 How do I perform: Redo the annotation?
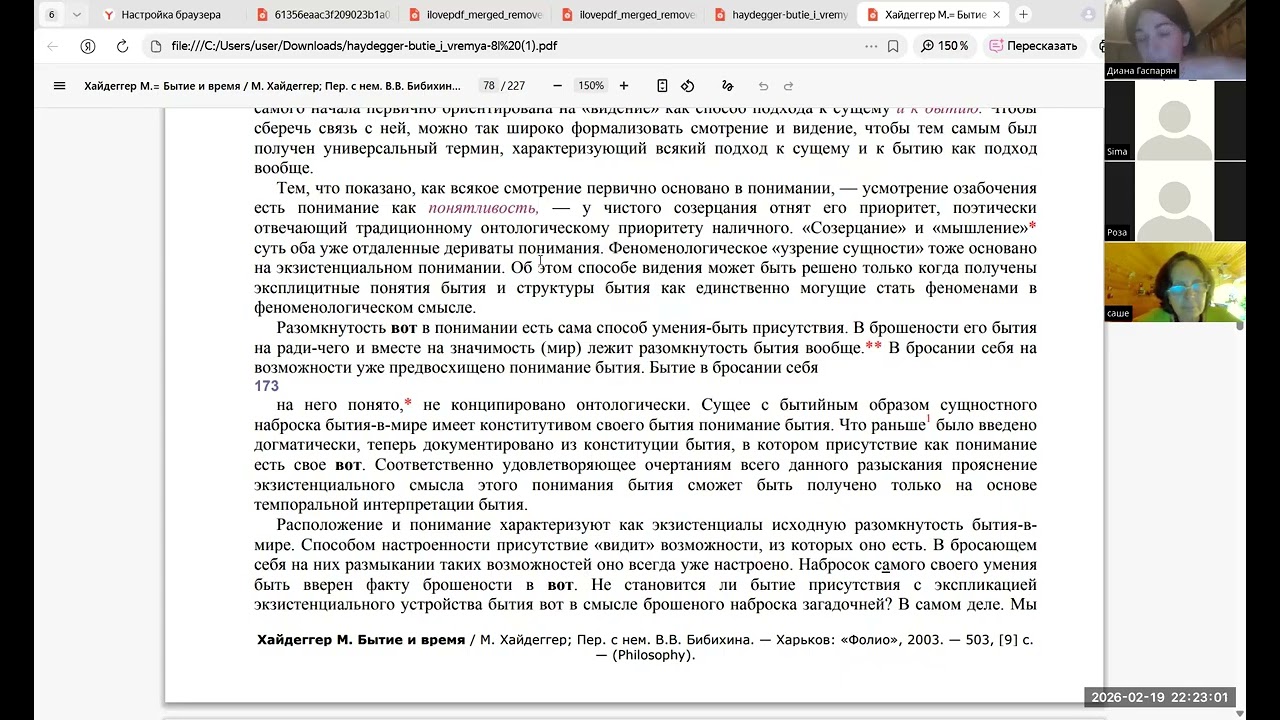coord(788,86)
